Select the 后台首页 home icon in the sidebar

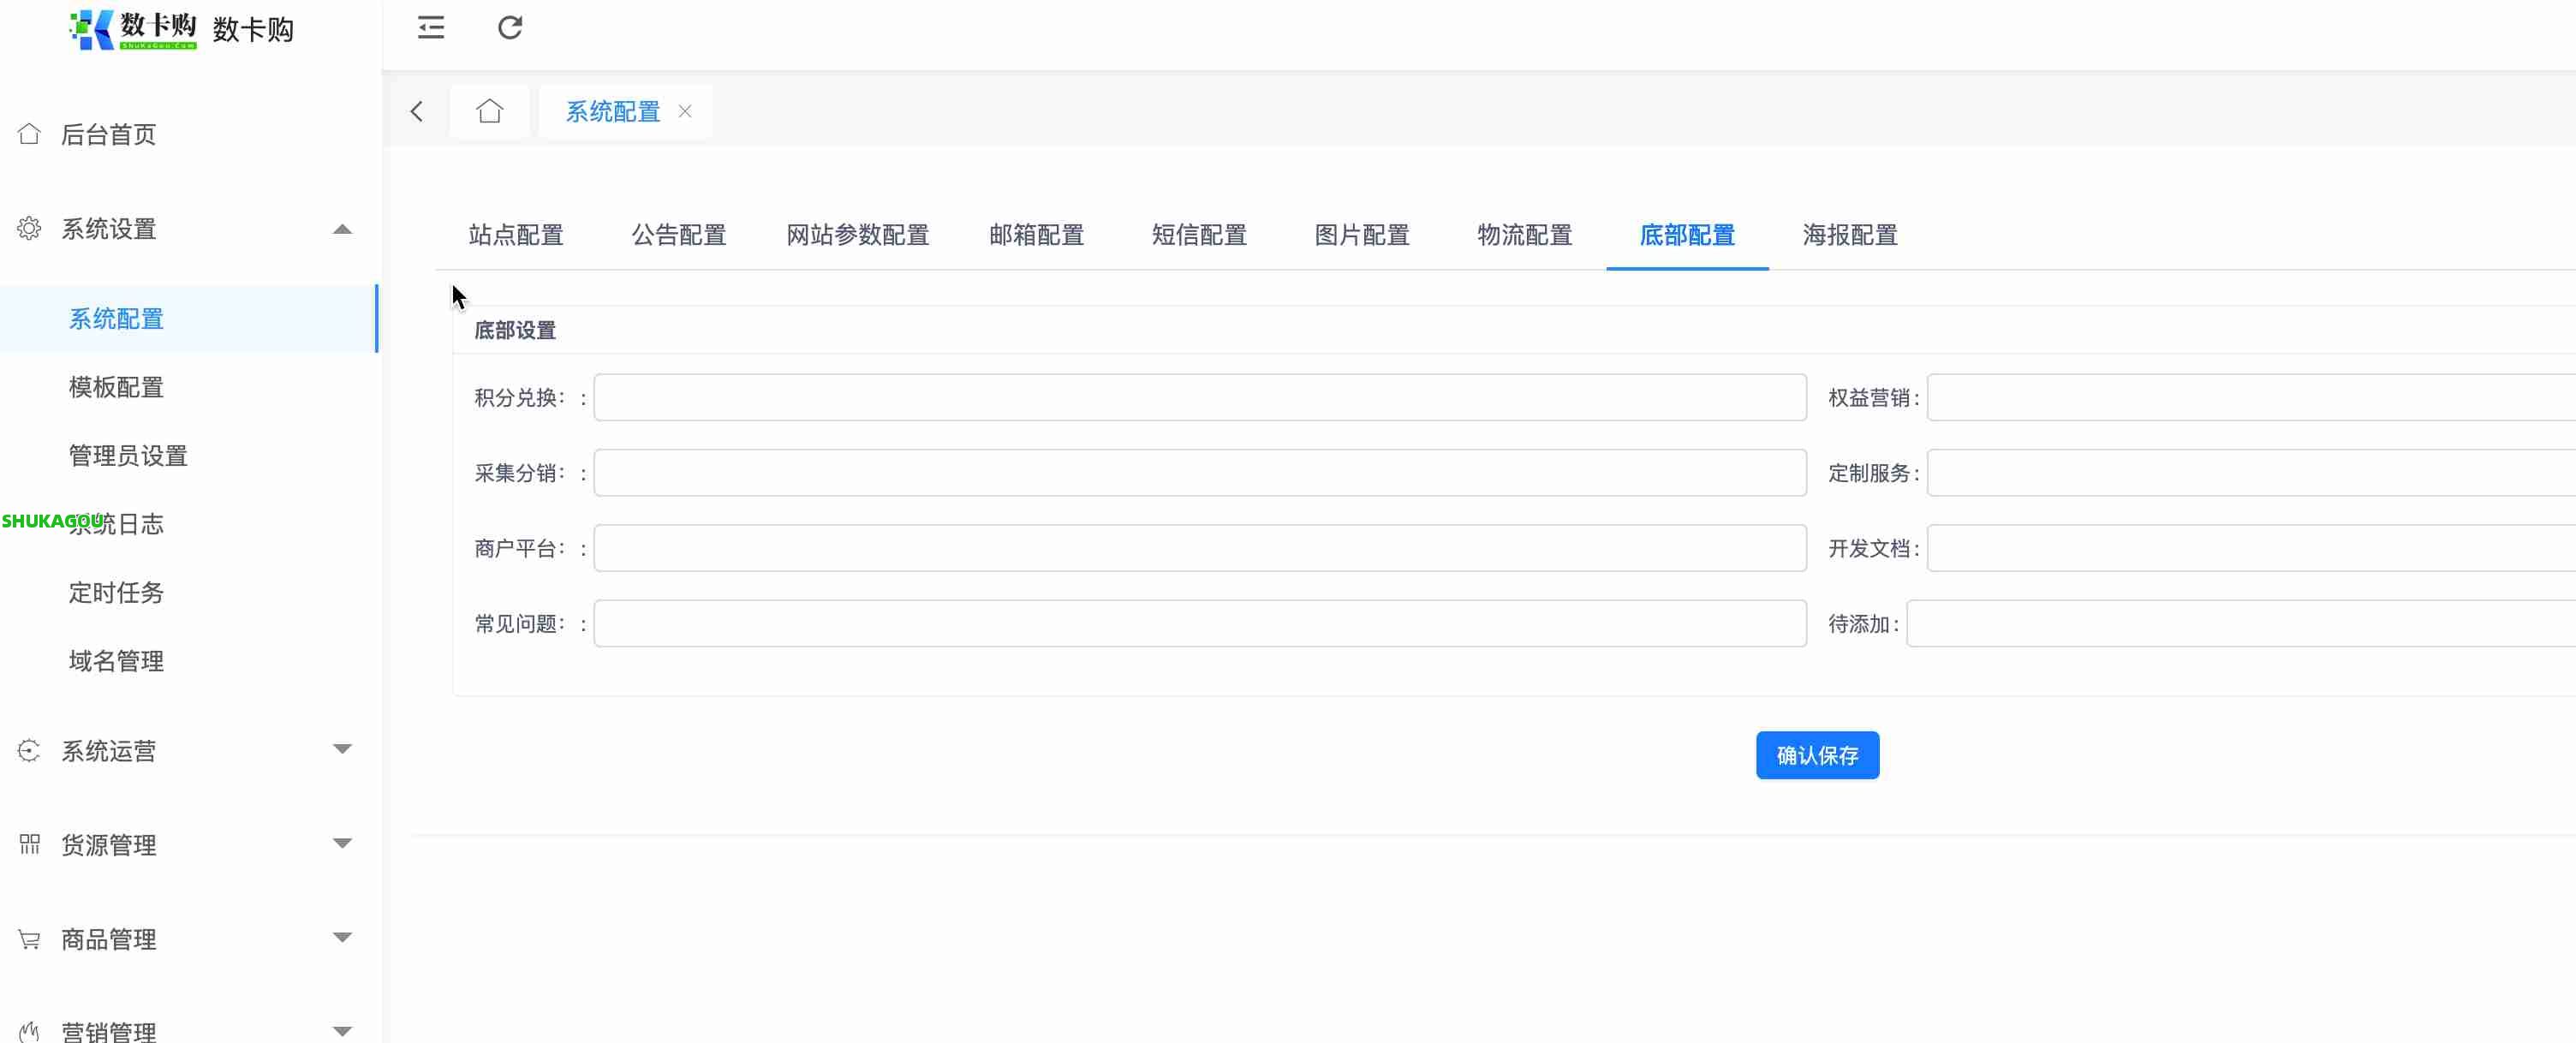(x=29, y=133)
